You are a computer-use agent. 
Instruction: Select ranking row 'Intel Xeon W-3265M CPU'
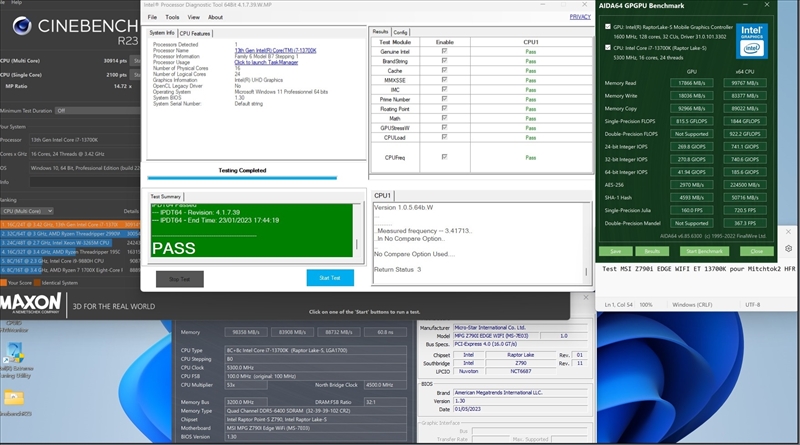(70, 242)
